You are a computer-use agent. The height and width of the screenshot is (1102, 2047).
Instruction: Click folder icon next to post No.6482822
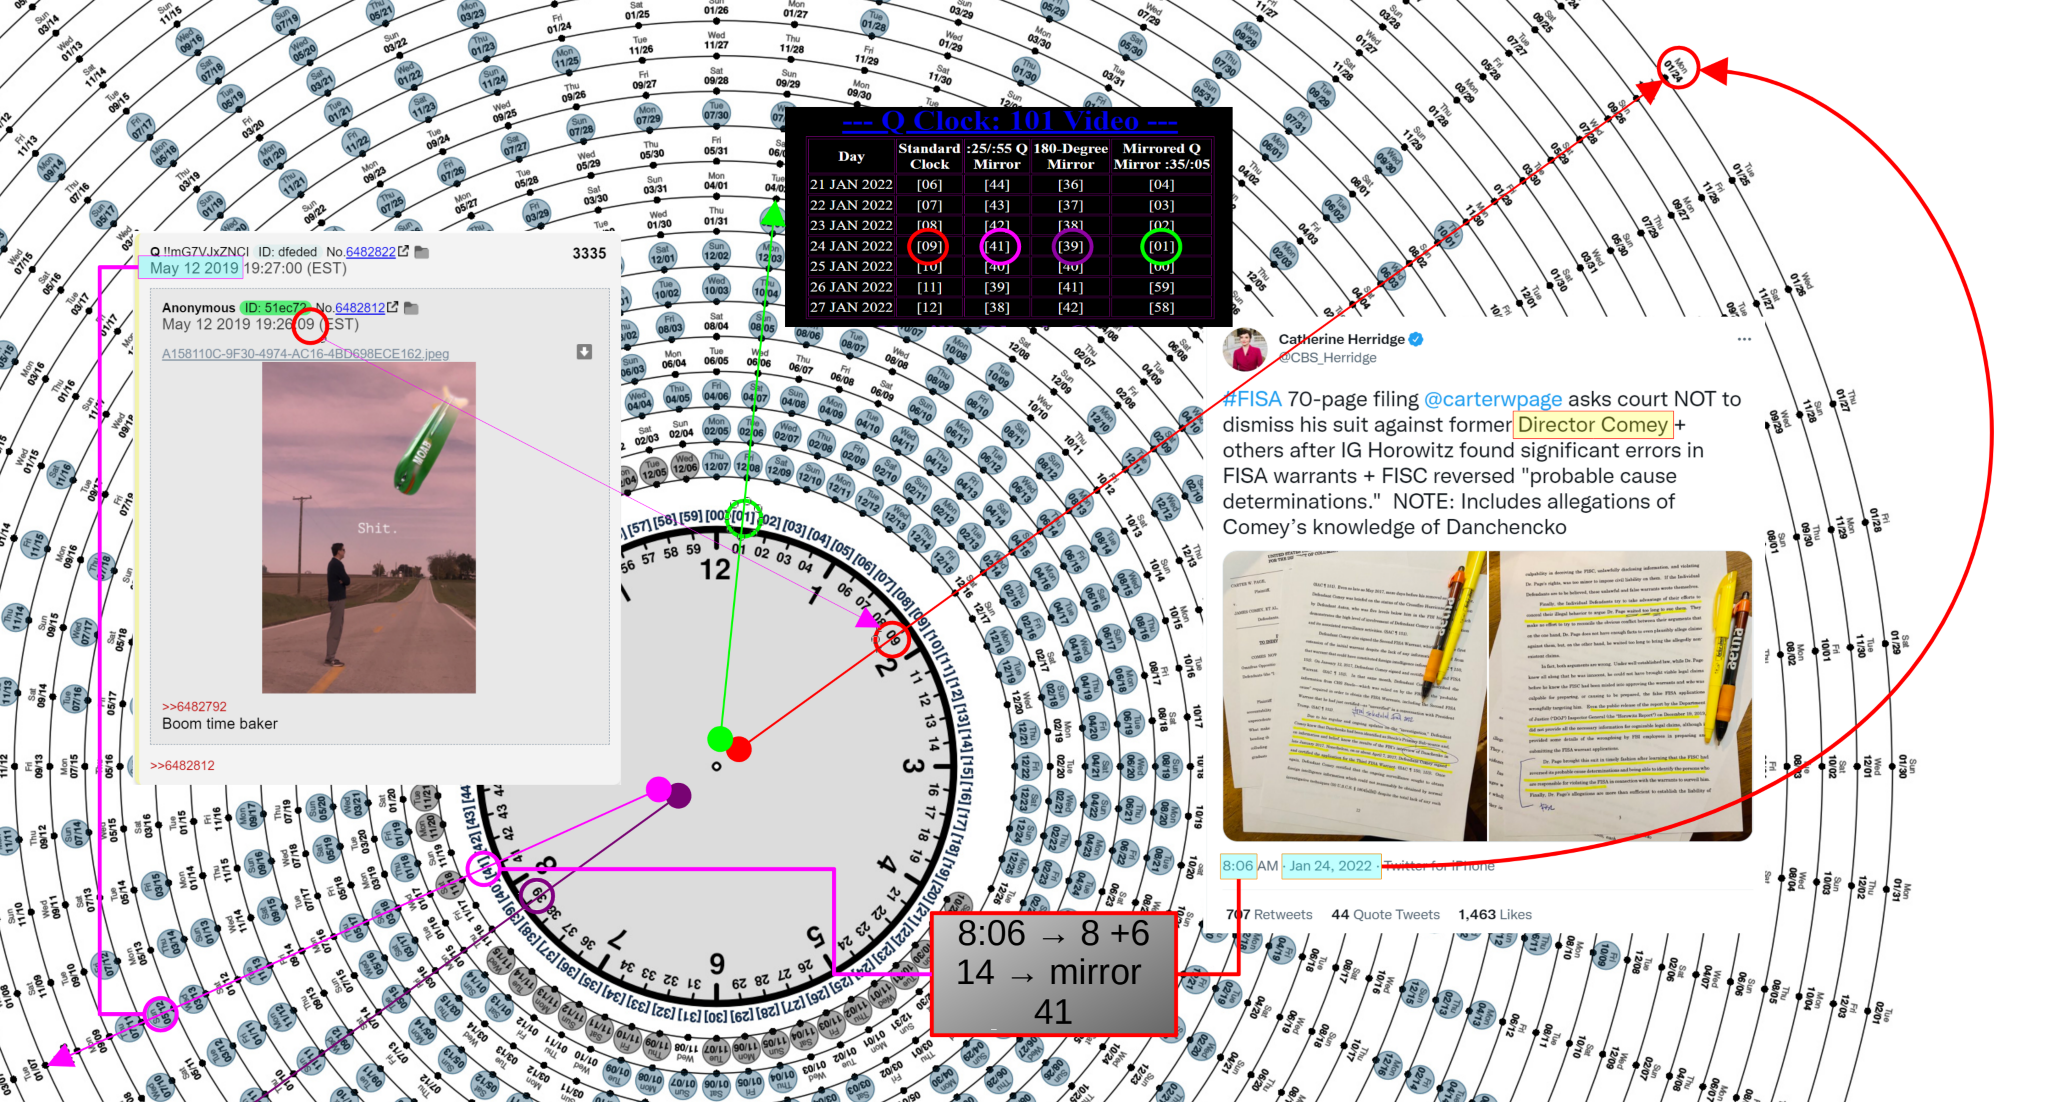(422, 252)
